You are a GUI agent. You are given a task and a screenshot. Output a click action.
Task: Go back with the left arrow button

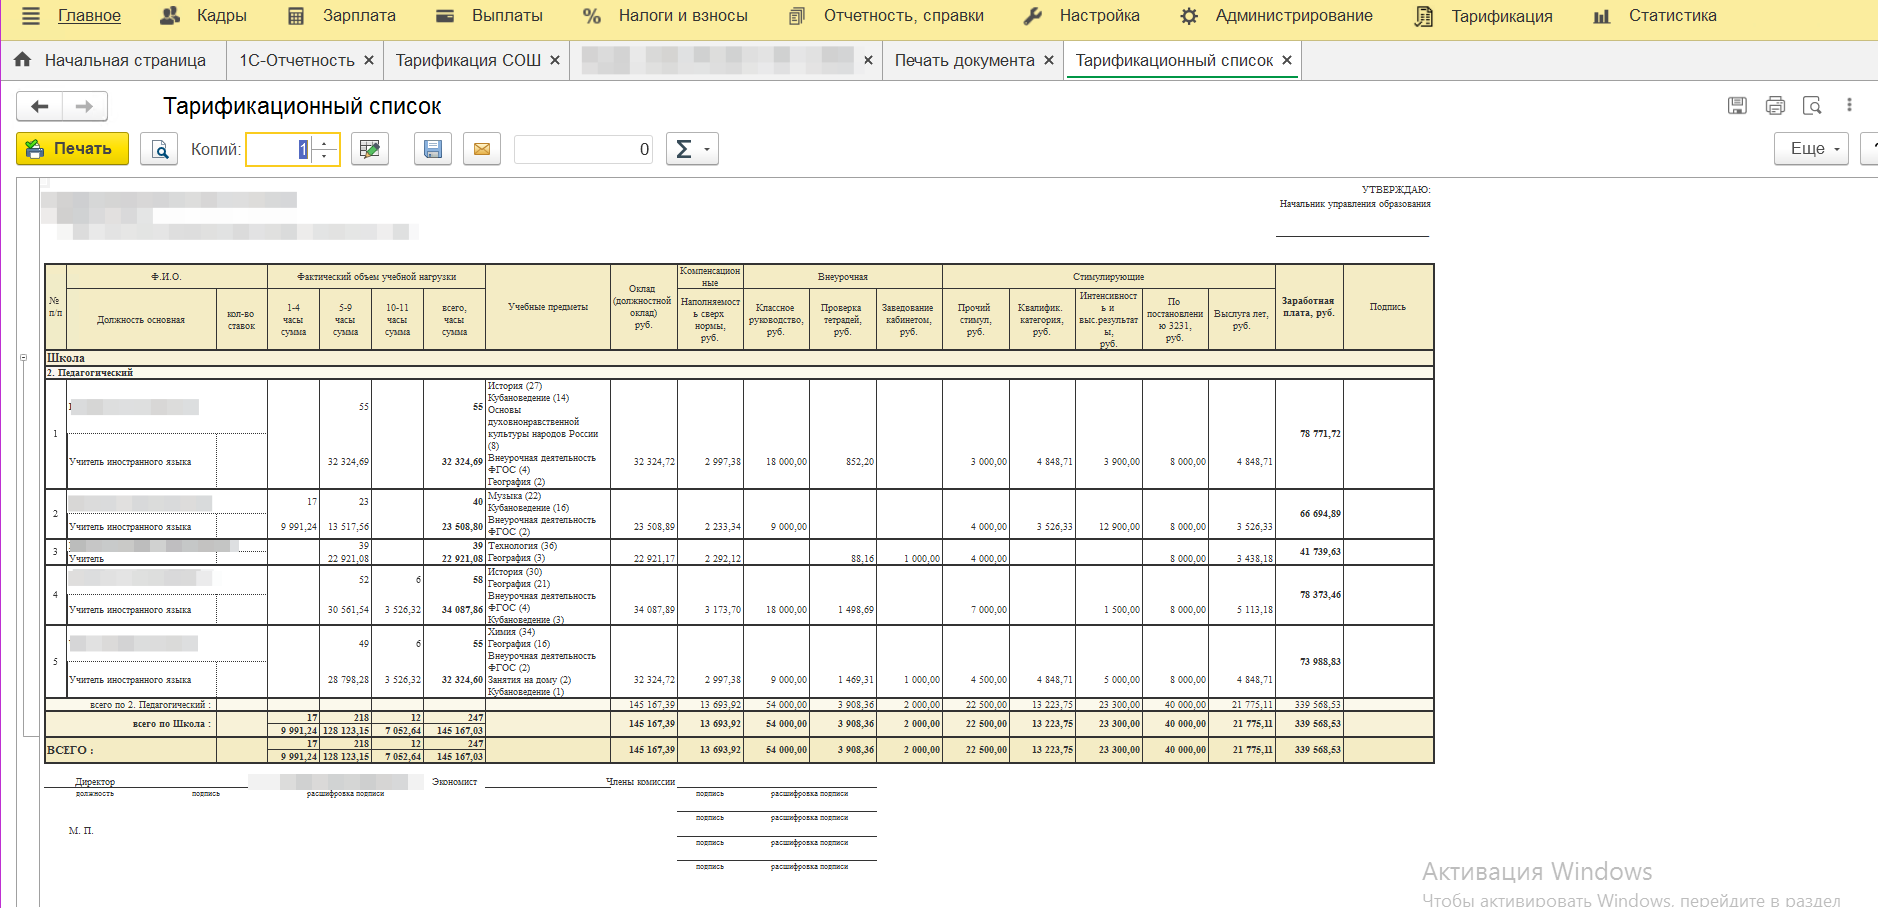point(40,106)
